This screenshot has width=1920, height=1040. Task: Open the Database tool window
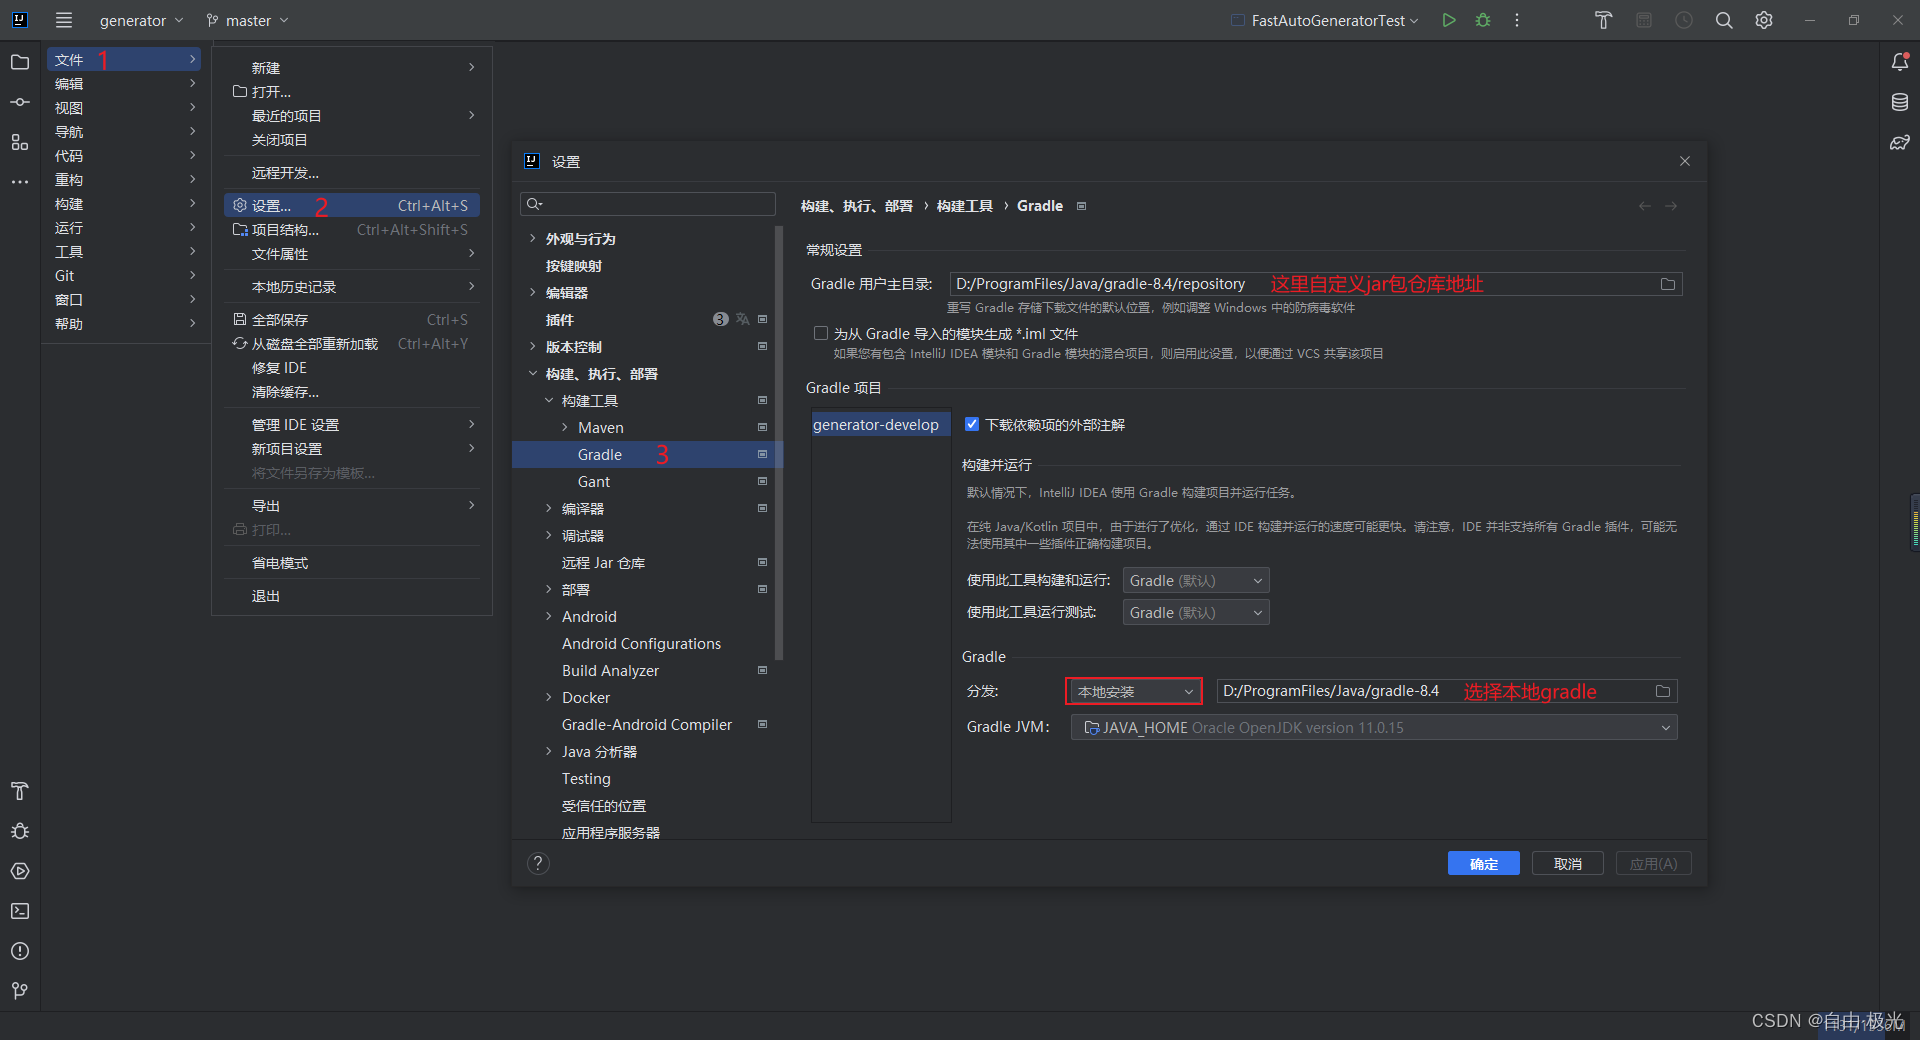click(1901, 101)
